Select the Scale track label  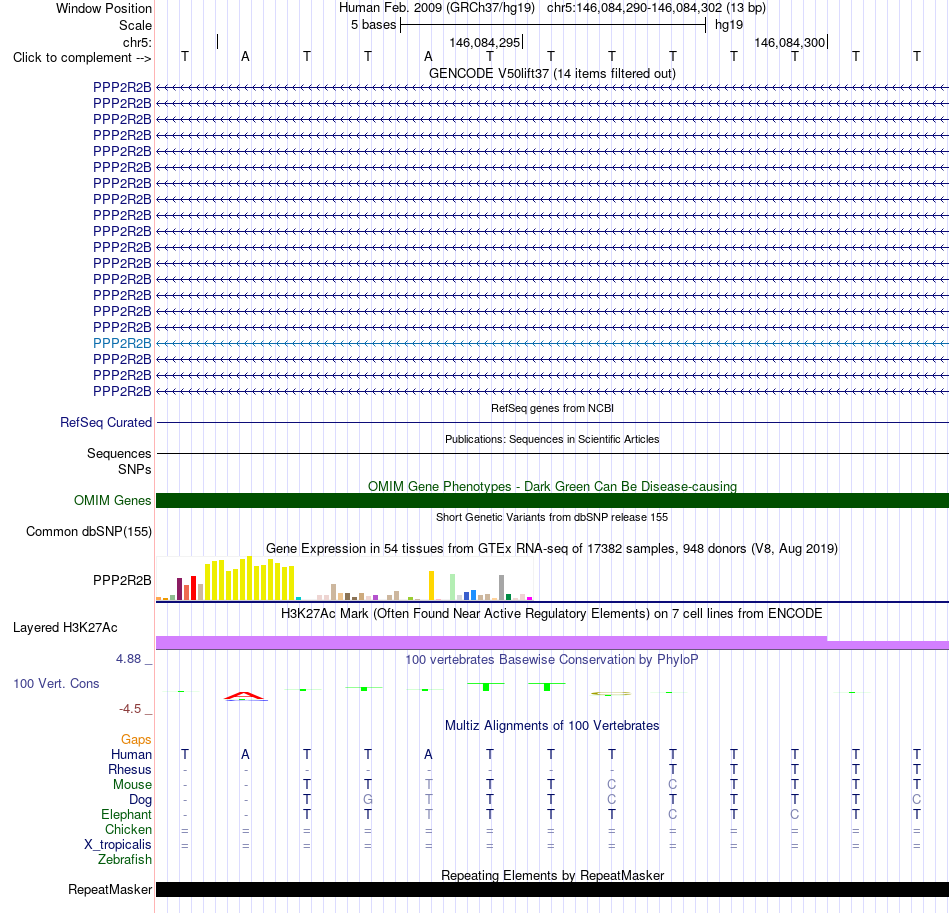coord(135,25)
